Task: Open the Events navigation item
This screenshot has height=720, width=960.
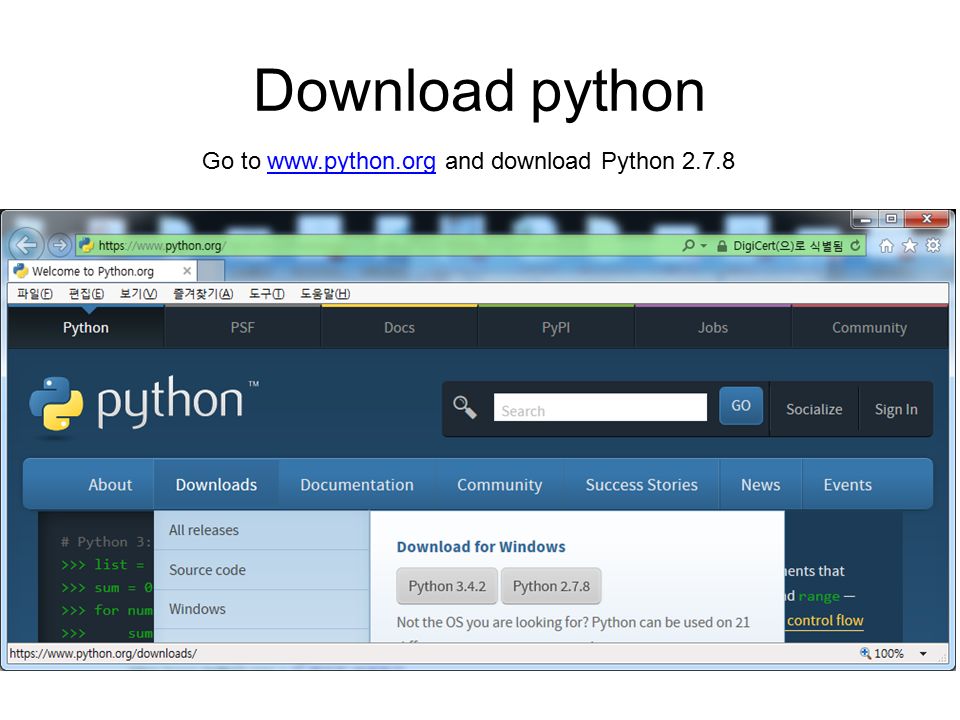Action: (x=847, y=484)
